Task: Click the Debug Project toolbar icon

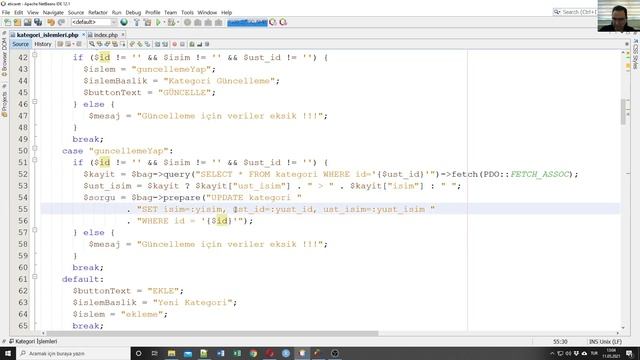Action: click(171, 22)
